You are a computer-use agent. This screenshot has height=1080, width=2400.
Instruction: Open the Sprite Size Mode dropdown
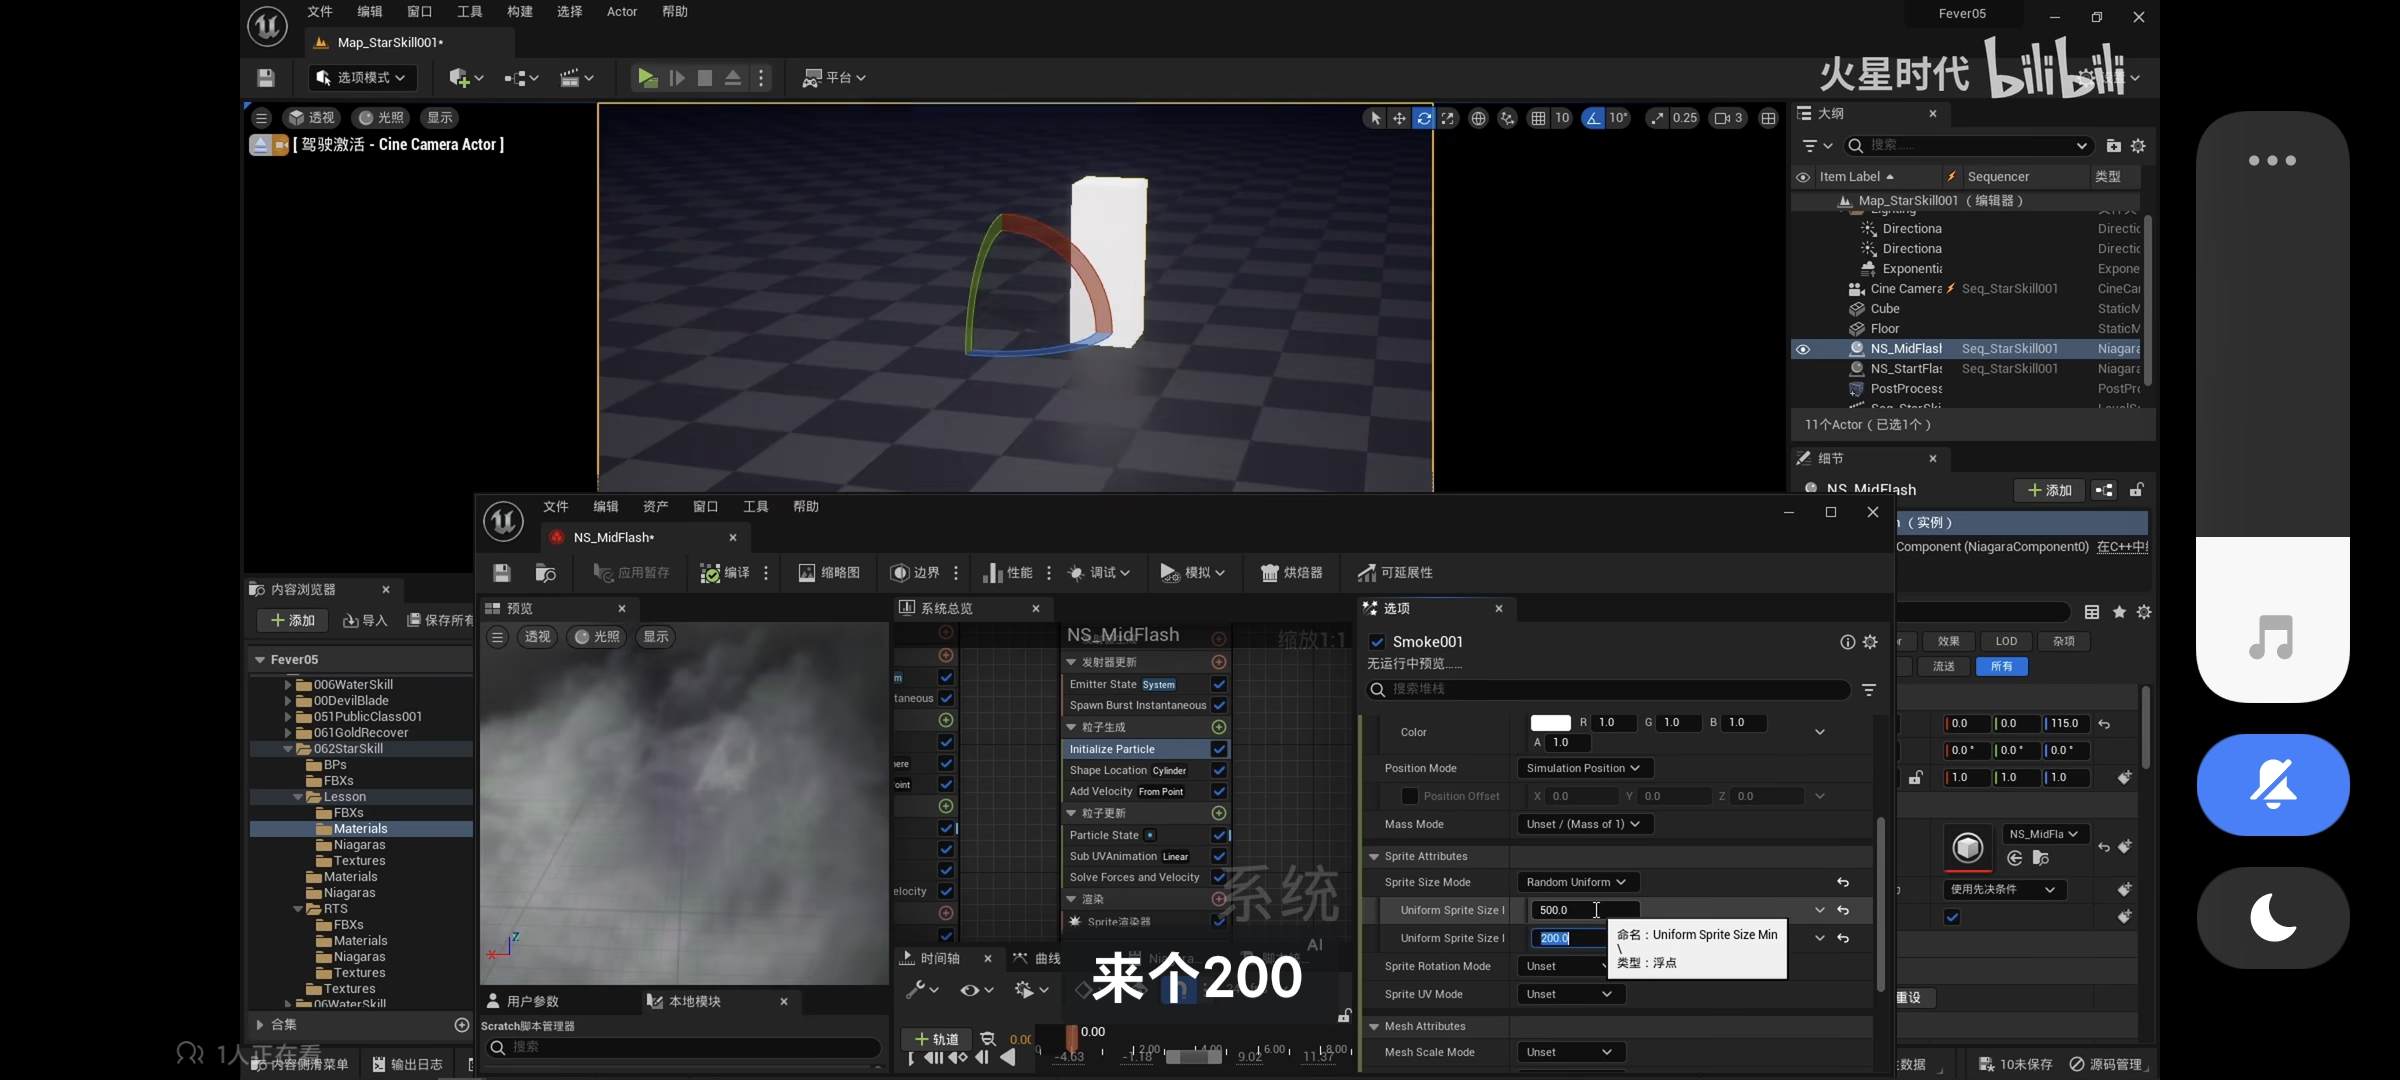coord(1576,882)
